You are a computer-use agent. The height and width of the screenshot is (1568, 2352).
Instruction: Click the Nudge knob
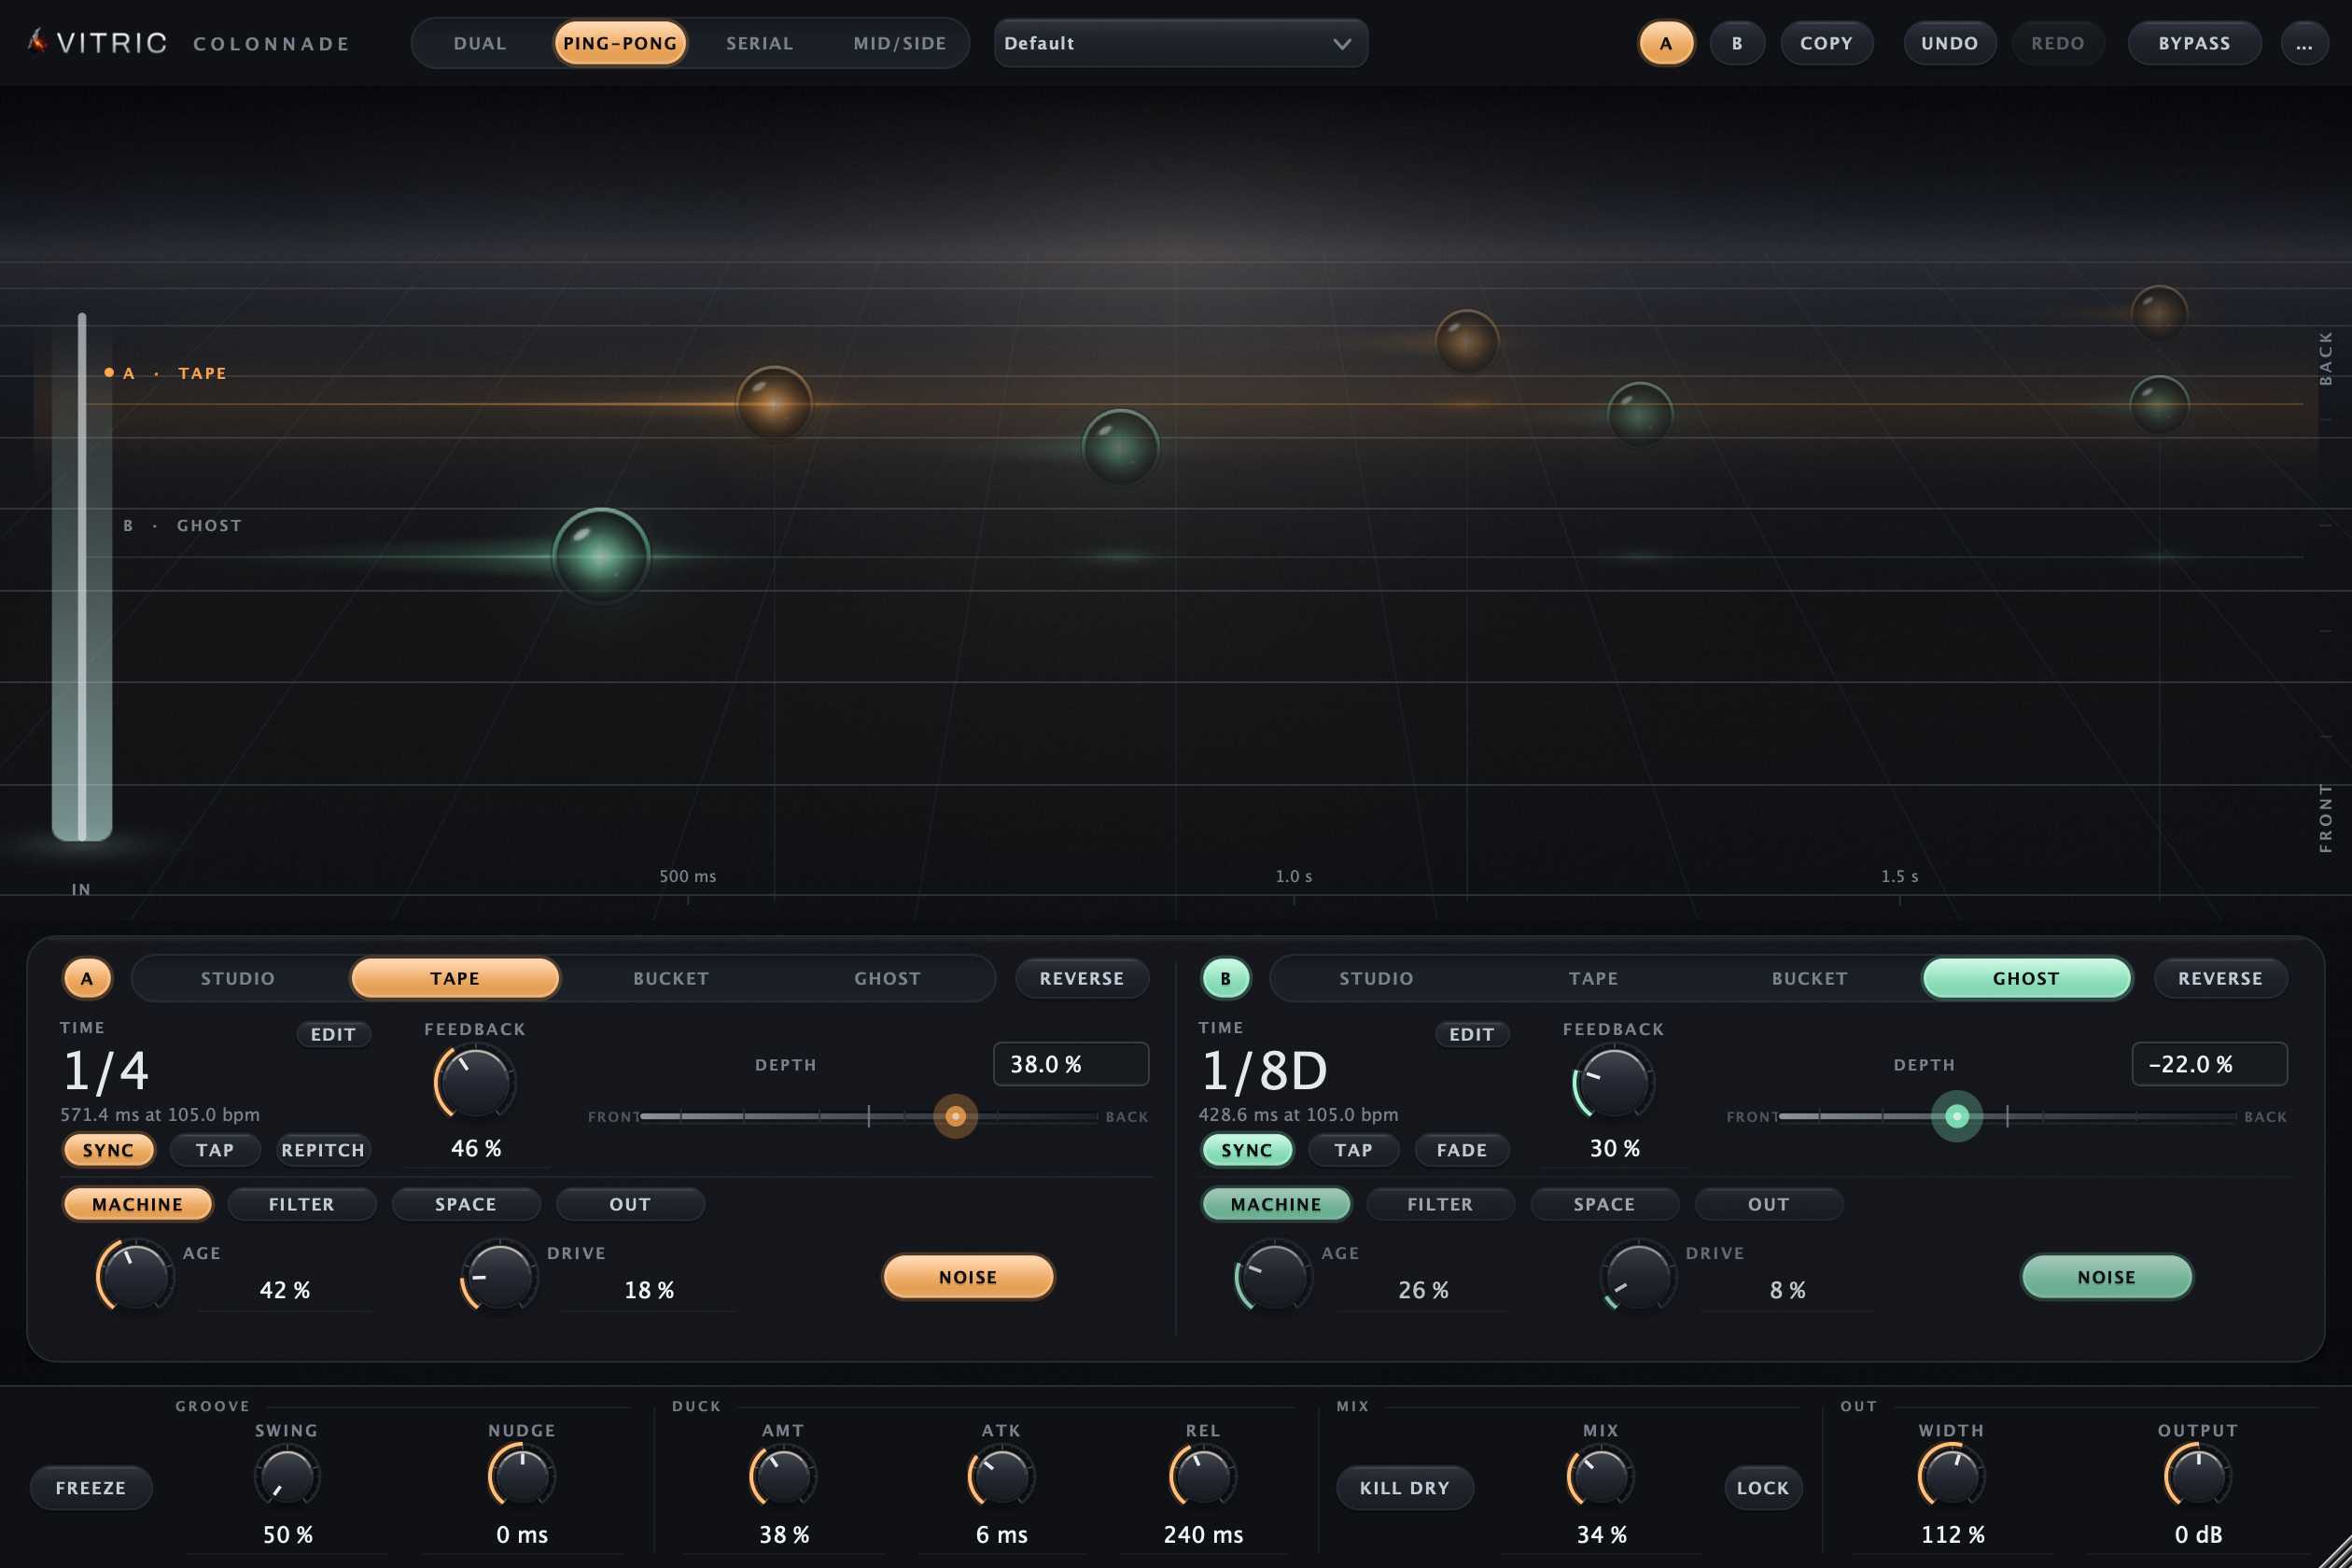521,1476
